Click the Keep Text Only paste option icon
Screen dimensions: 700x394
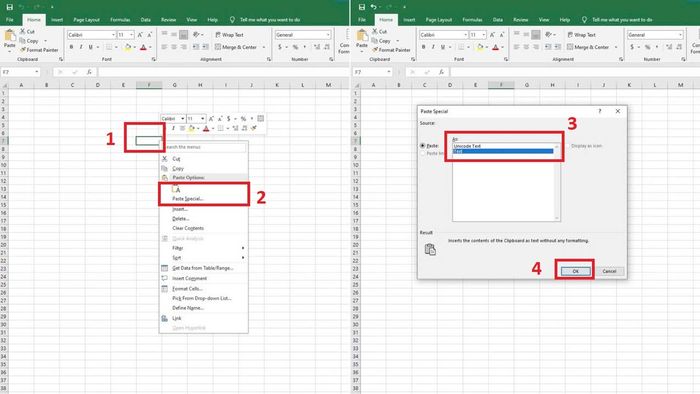(x=176, y=189)
